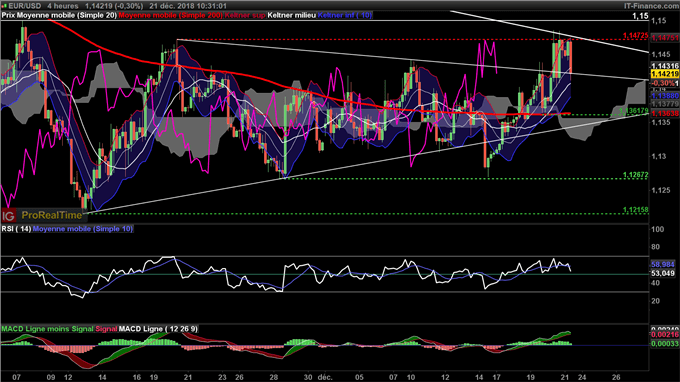This screenshot has height=382, width=680.
Task: Click the 'RSI (14)' indicator label
Action: pos(16,229)
